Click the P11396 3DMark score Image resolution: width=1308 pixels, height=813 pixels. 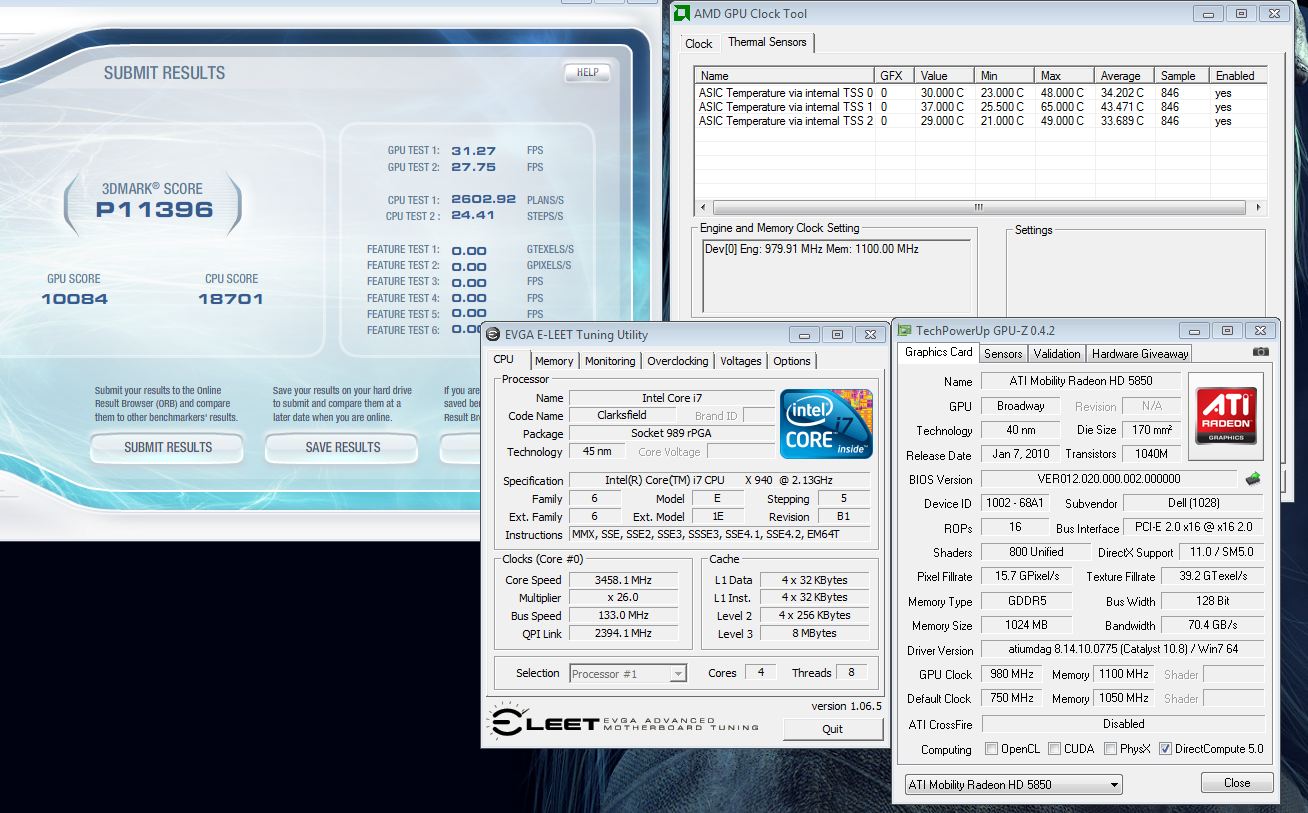[x=154, y=210]
